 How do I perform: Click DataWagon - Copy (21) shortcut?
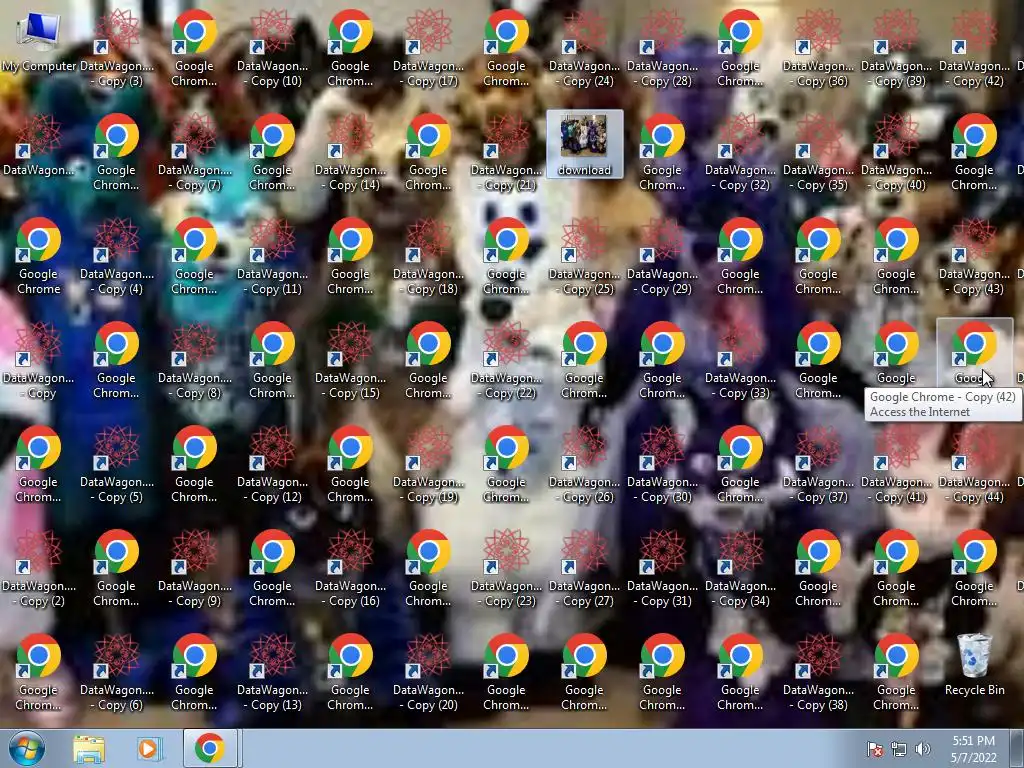507,151
